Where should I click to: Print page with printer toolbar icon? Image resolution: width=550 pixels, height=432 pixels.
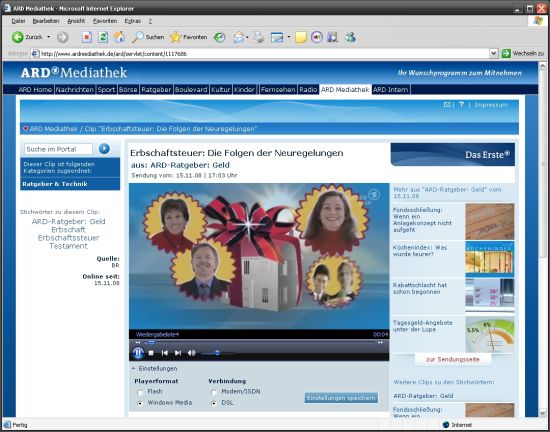[259, 37]
